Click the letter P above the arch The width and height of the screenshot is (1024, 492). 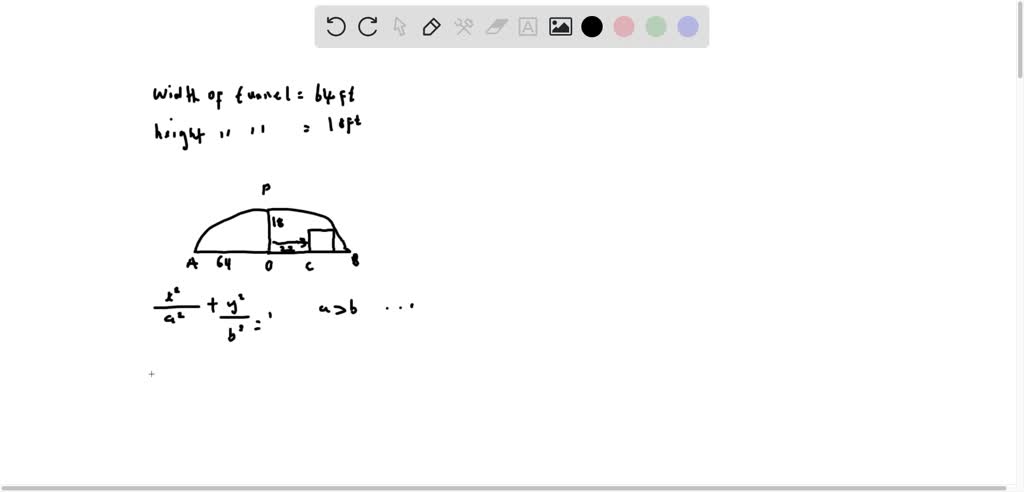tap(266, 189)
